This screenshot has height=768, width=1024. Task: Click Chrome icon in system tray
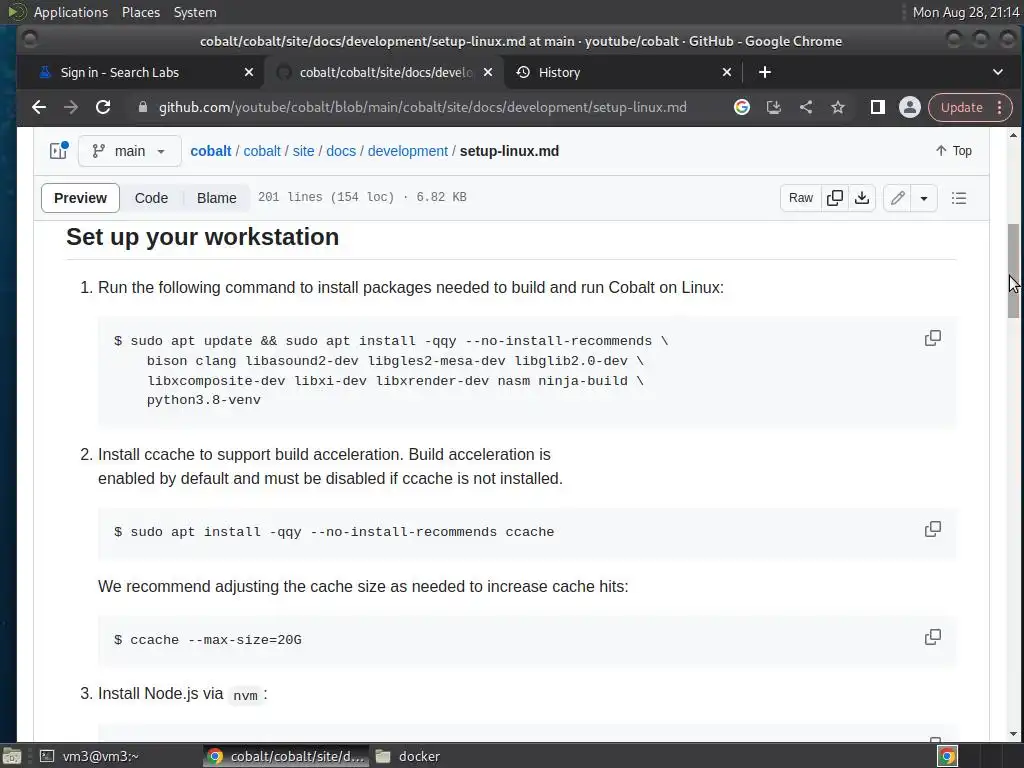(947, 756)
